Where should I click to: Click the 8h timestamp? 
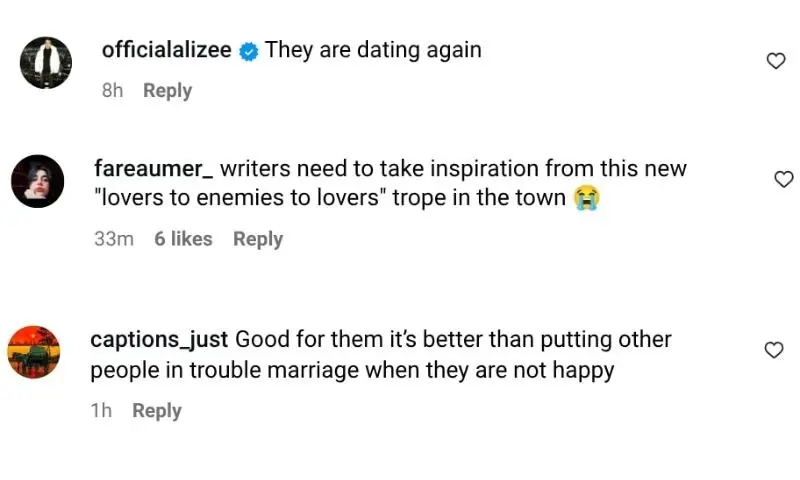tap(112, 91)
